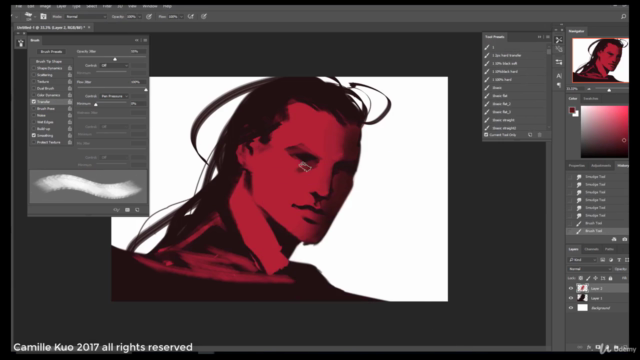Open the Flow value dropdown arrow
This screenshot has height=360, width=640.
181,17
